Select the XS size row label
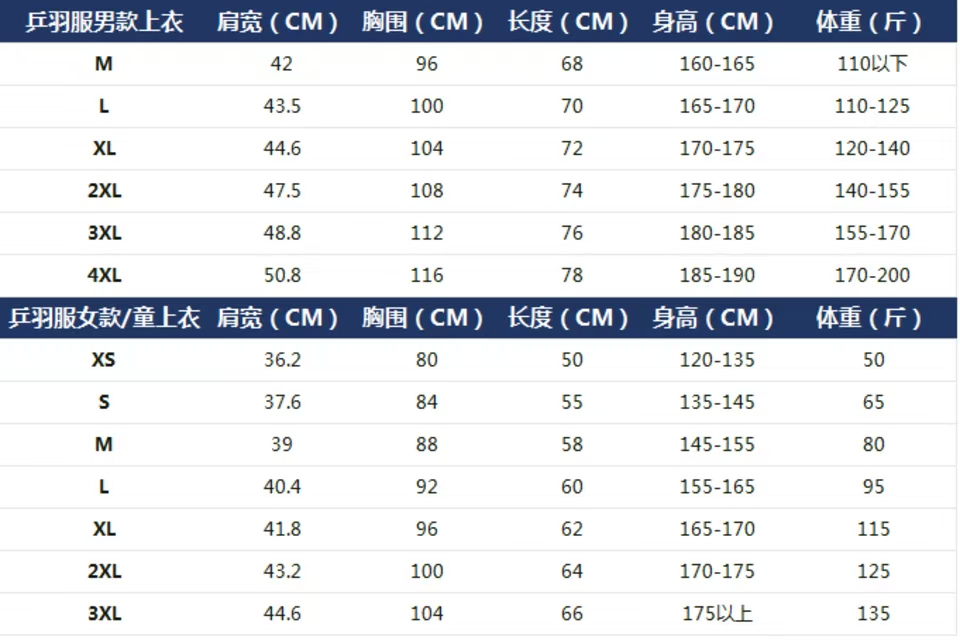The width and height of the screenshot is (960, 640). click(104, 360)
